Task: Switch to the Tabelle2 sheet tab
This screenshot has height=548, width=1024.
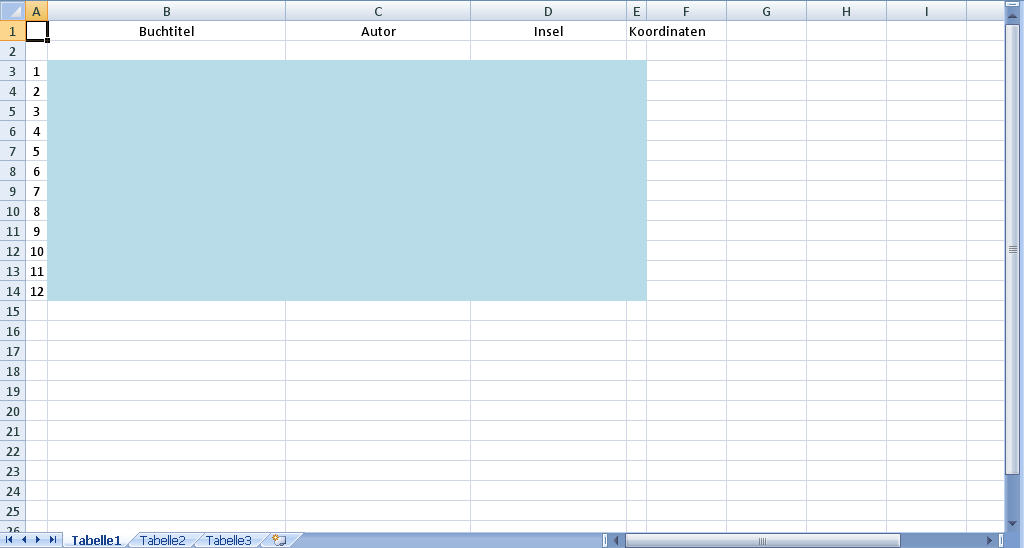Action: pos(163,540)
